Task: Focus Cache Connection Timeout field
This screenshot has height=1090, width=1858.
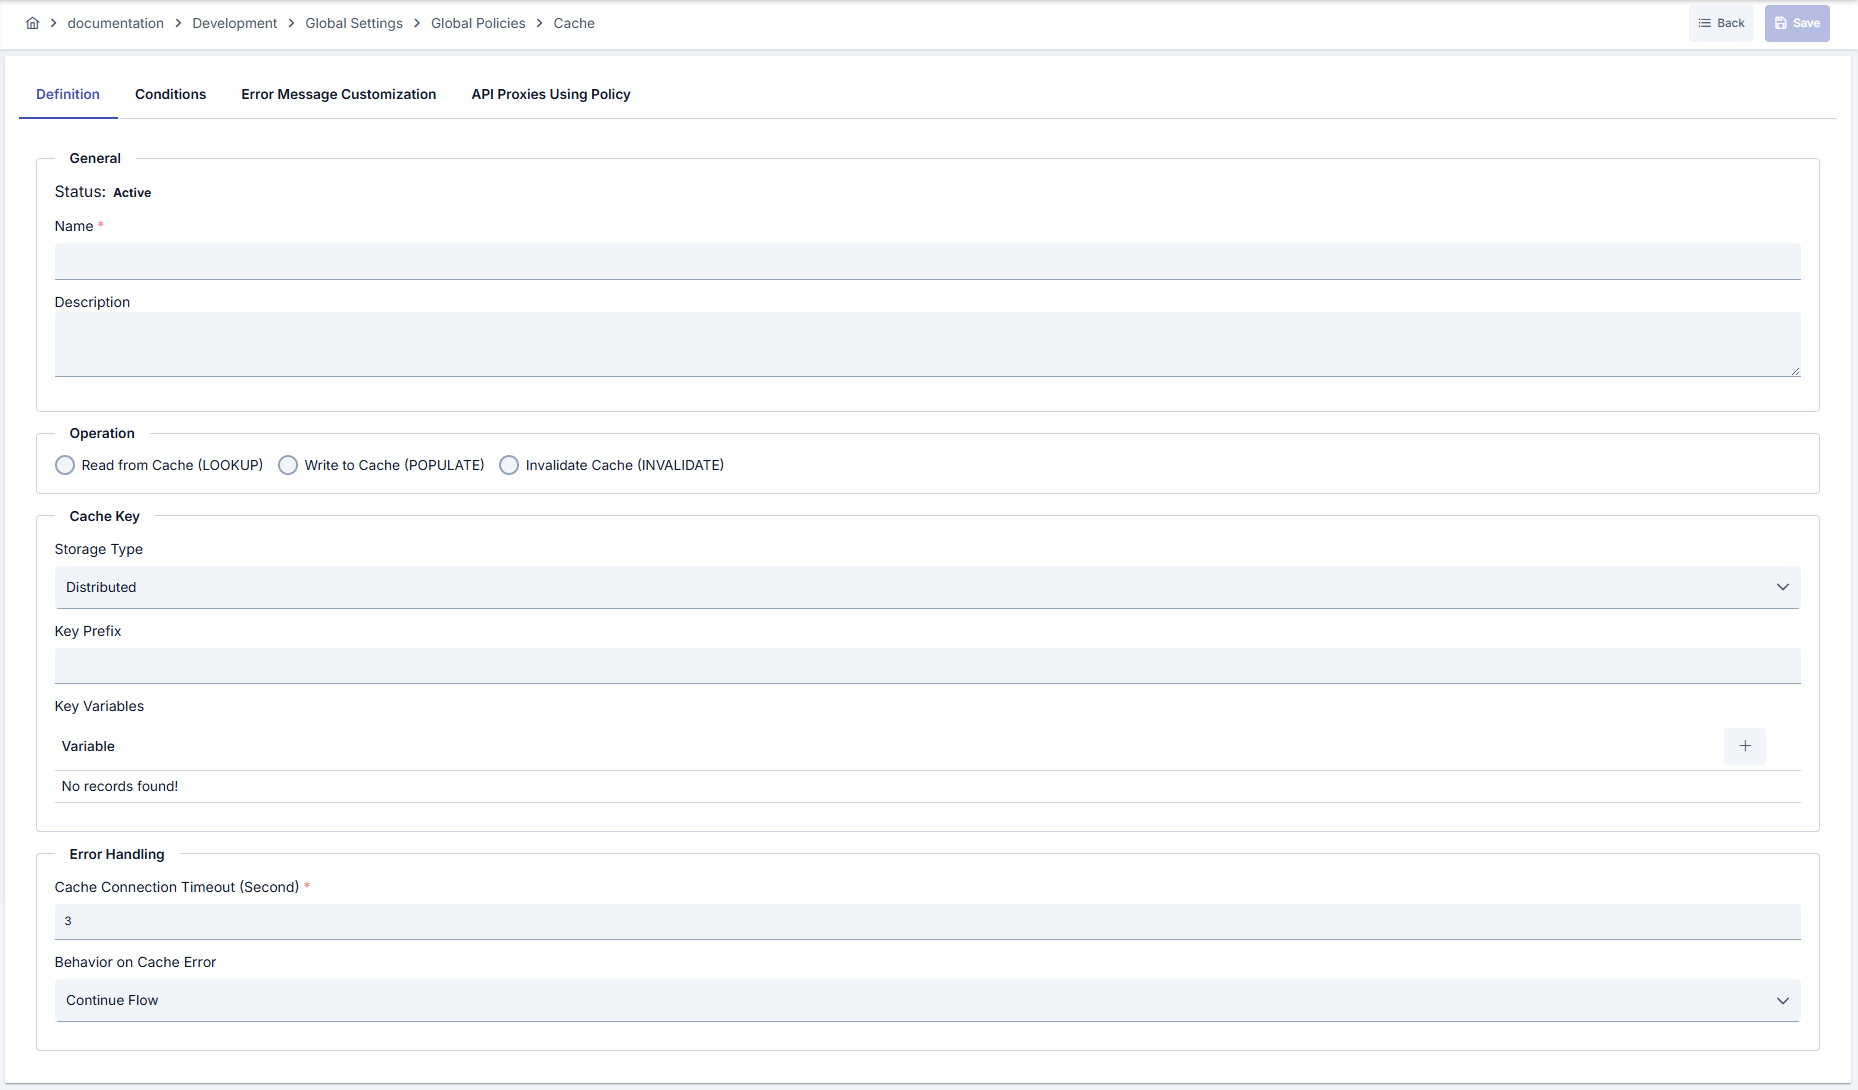Action: click(x=927, y=921)
